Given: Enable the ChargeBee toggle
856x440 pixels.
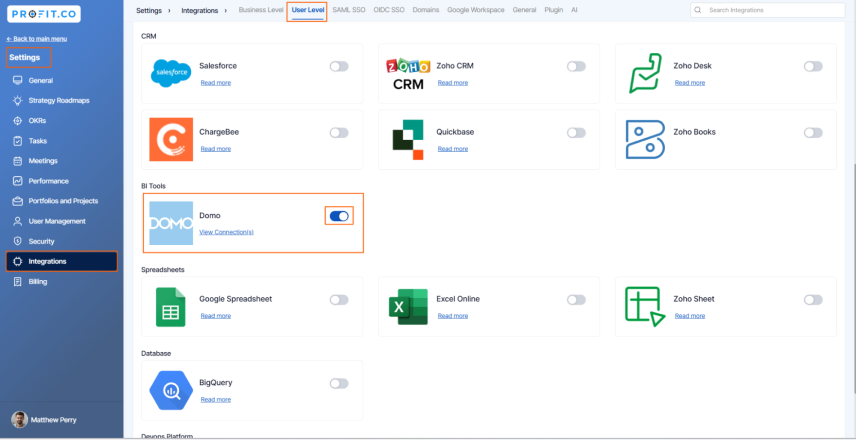Looking at the screenshot, I should click(338, 133).
